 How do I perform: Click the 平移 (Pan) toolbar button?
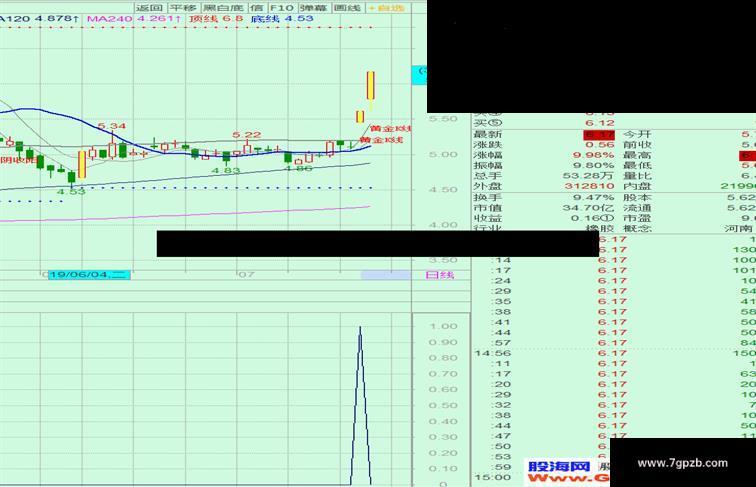pyautogui.click(x=183, y=8)
